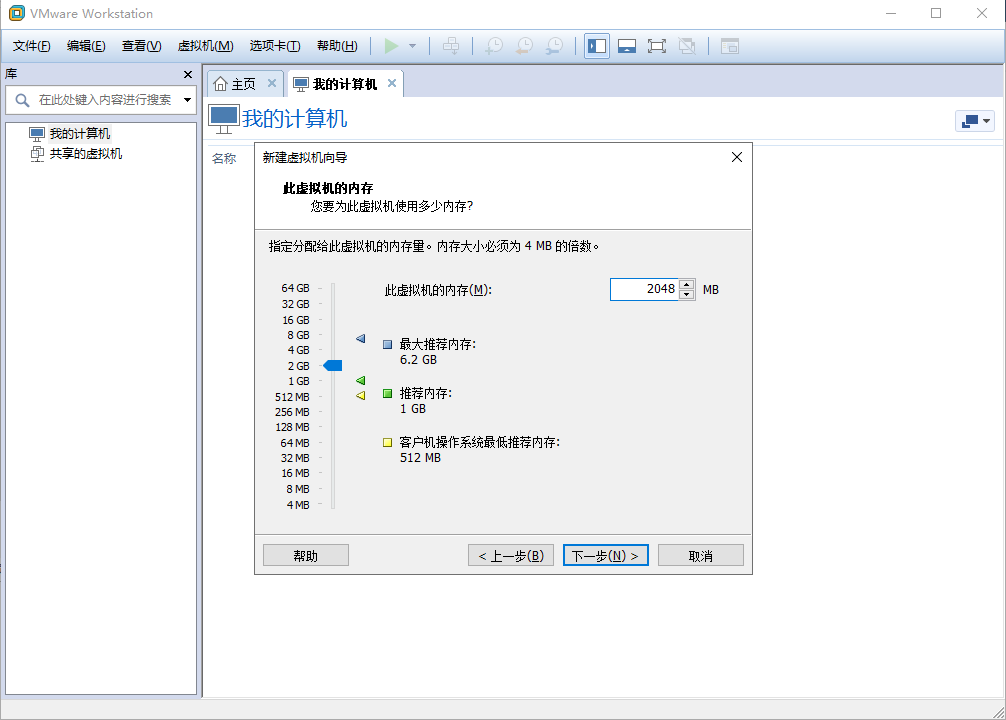The image size is (1006, 720).
Task: Select 我的计算机 in the library tree
Action: pos(80,133)
